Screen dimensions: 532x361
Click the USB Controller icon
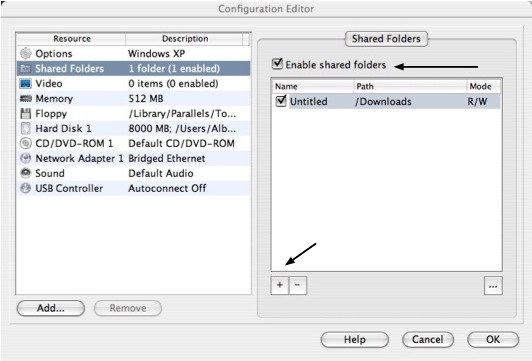pyautogui.click(x=26, y=188)
